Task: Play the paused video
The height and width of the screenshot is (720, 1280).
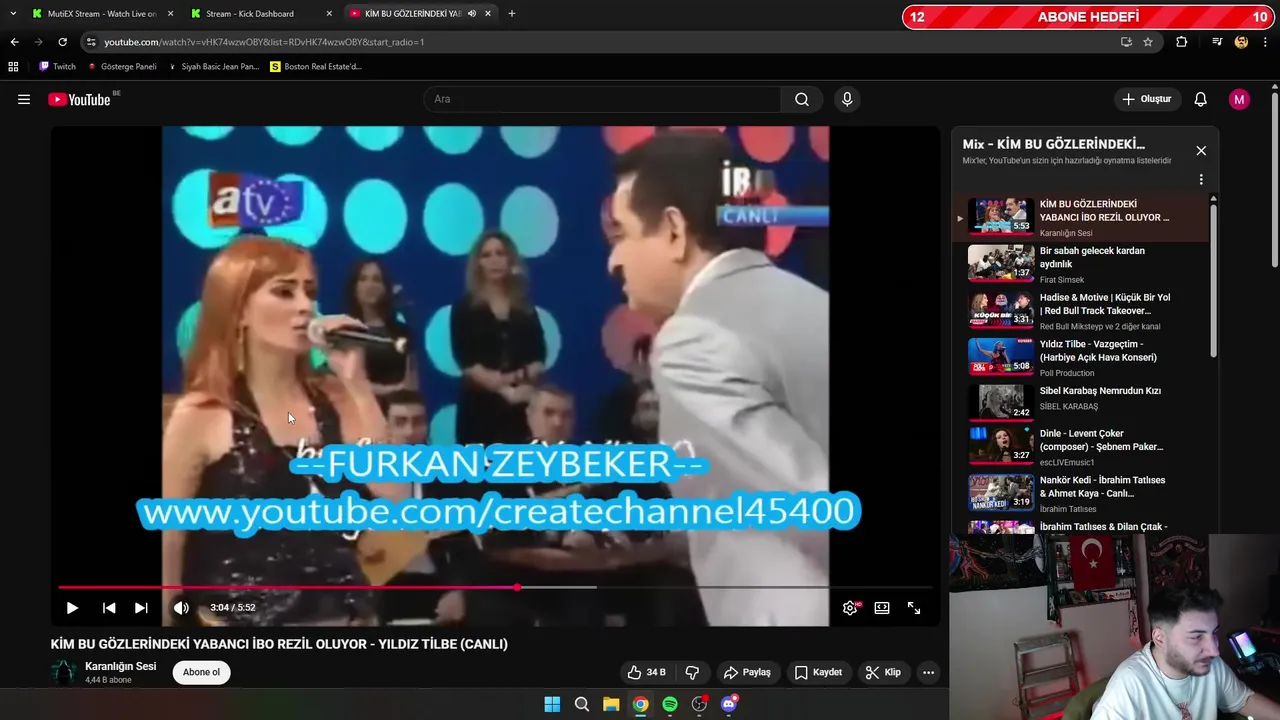Action: 72,608
